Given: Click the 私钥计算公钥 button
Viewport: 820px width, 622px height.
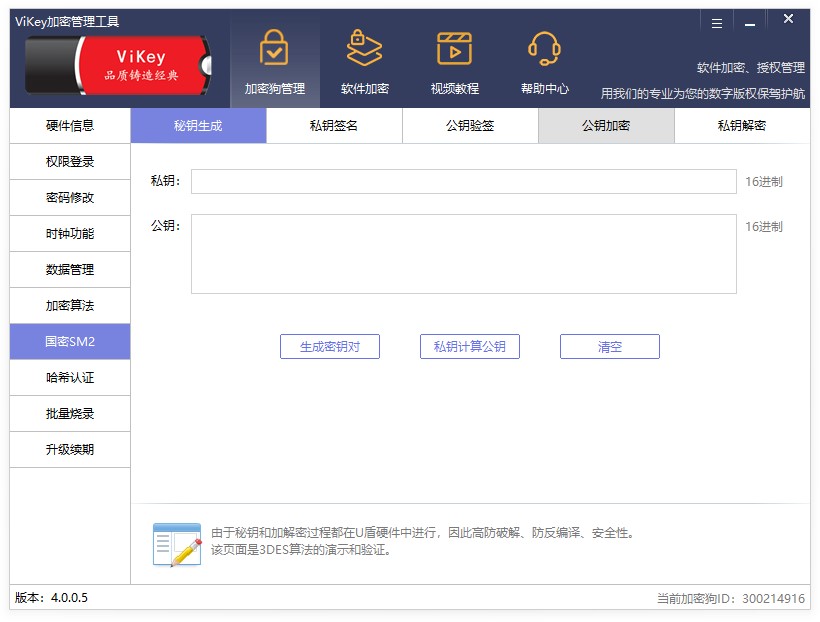Looking at the screenshot, I should [x=470, y=346].
